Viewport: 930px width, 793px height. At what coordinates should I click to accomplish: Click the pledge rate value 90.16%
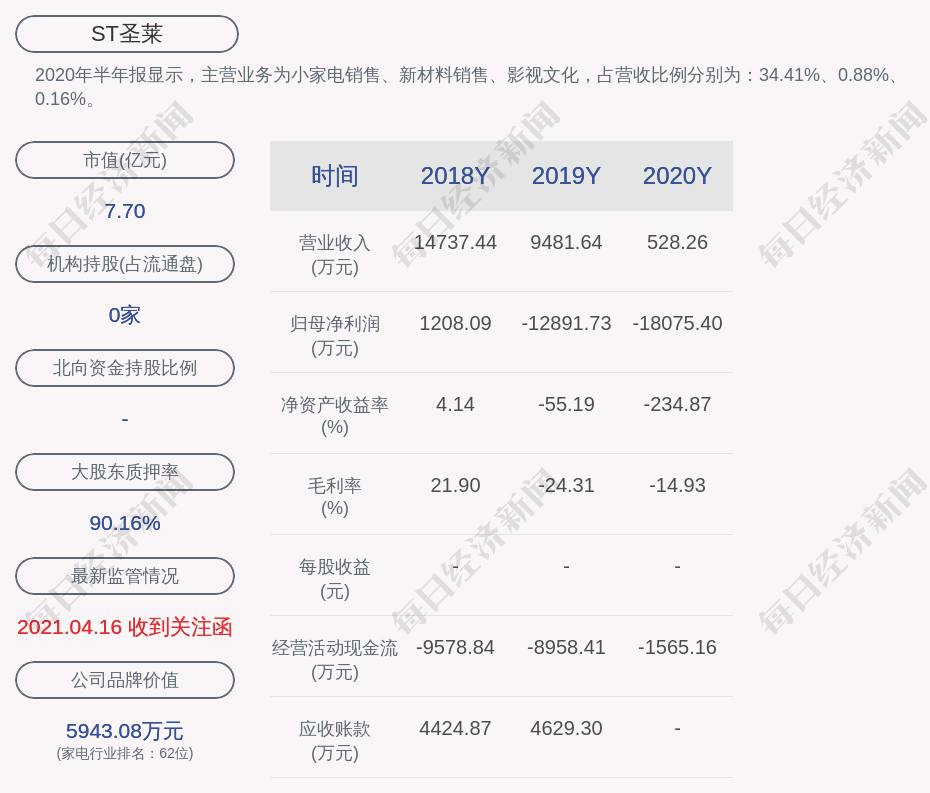pos(125,523)
